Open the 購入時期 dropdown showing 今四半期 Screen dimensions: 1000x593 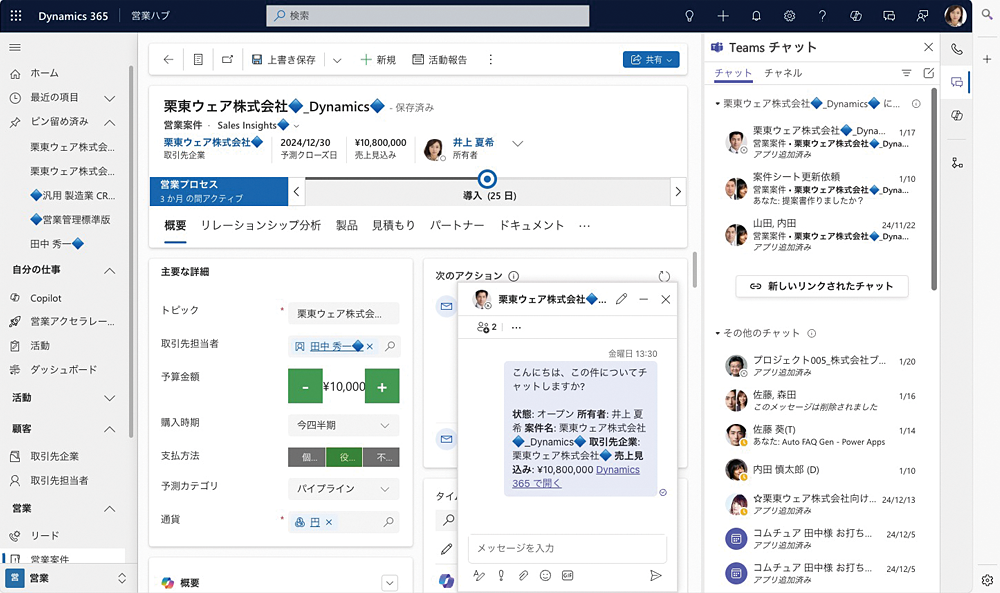click(343, 425)
